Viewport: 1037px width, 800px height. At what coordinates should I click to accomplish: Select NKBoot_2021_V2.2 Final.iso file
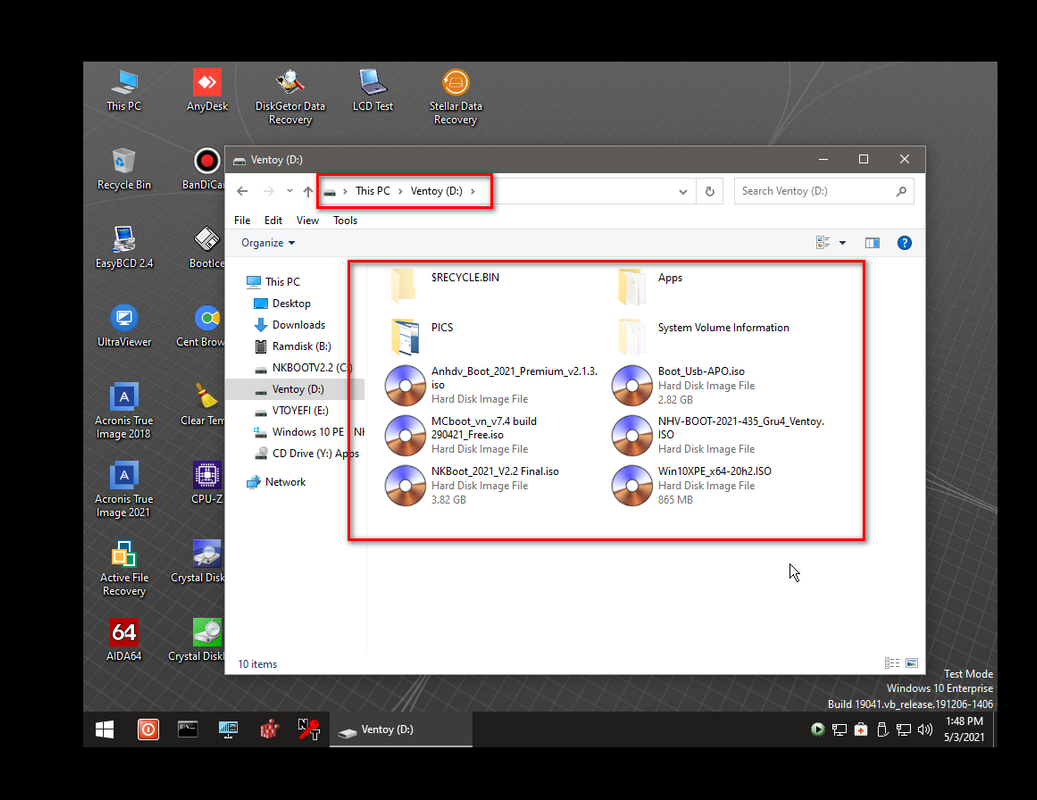tap(472, 485)
